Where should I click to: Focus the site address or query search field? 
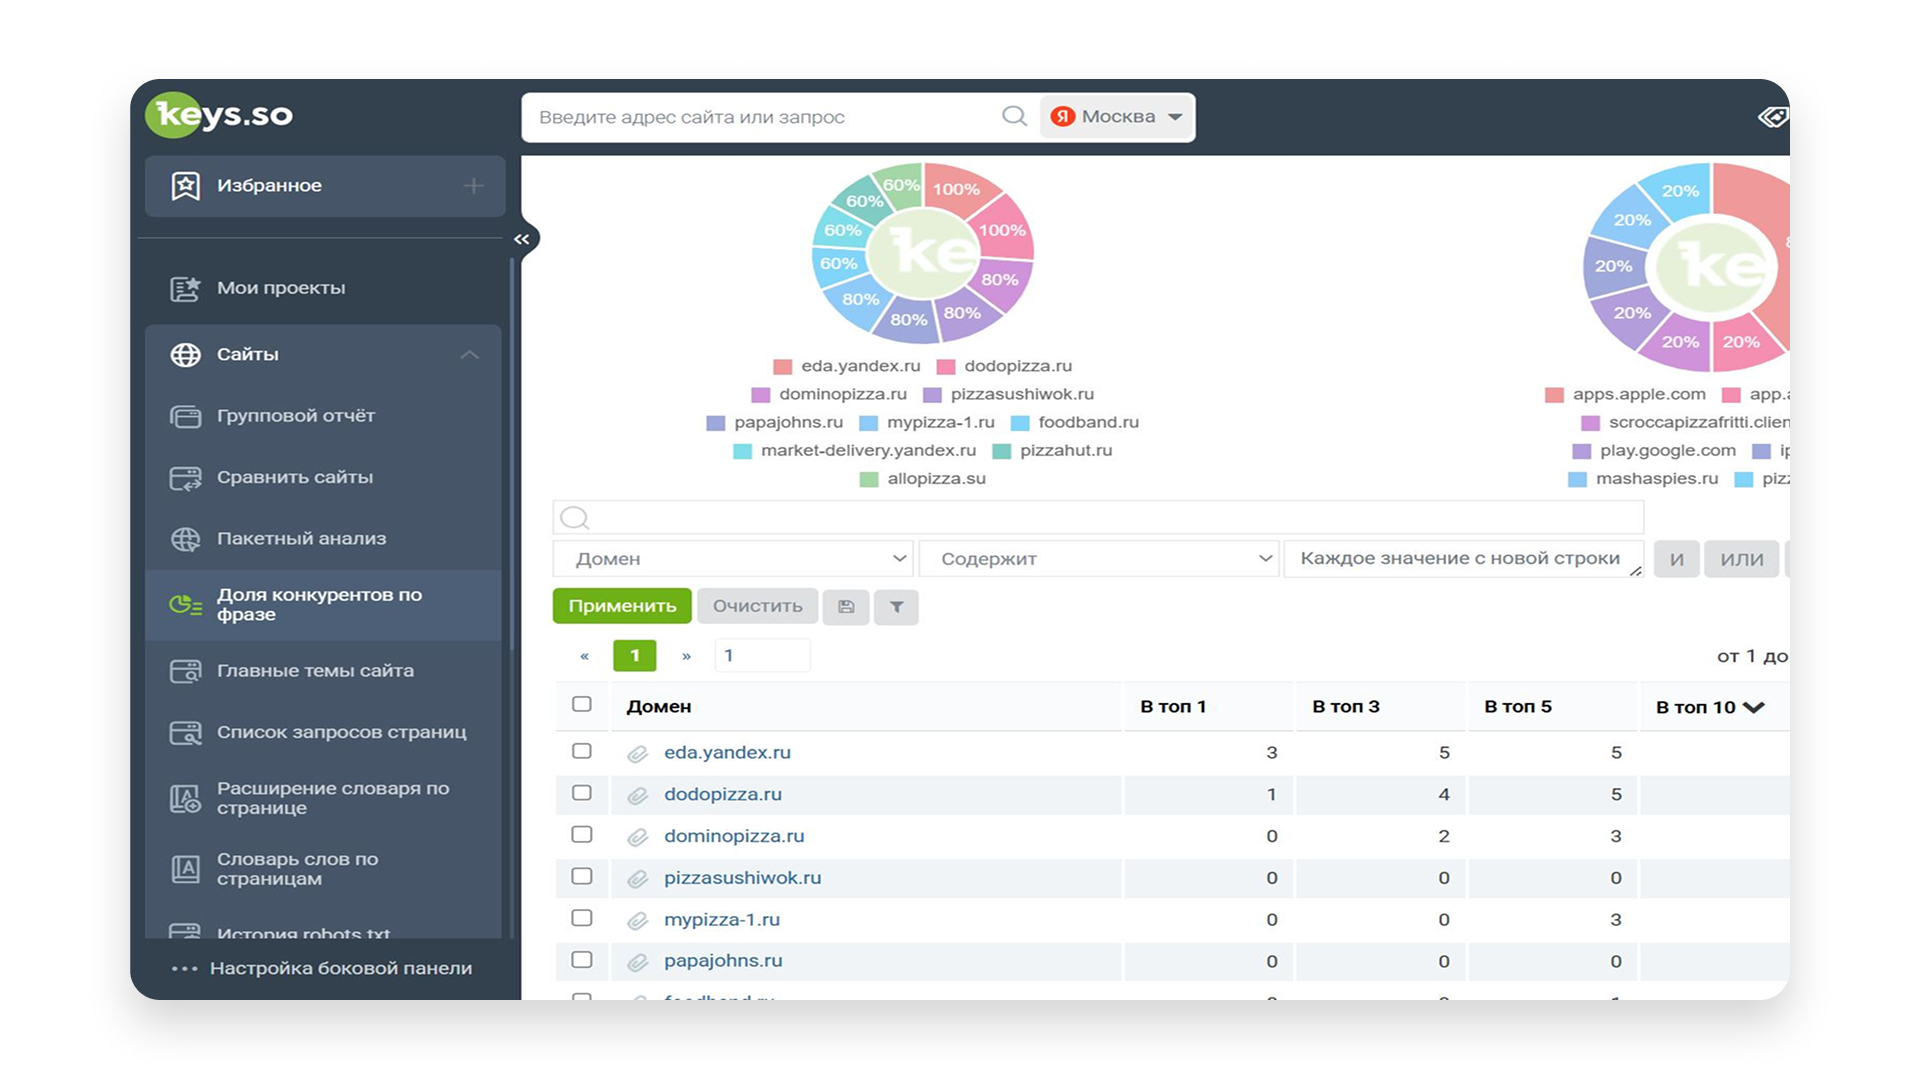coord(765,117)
